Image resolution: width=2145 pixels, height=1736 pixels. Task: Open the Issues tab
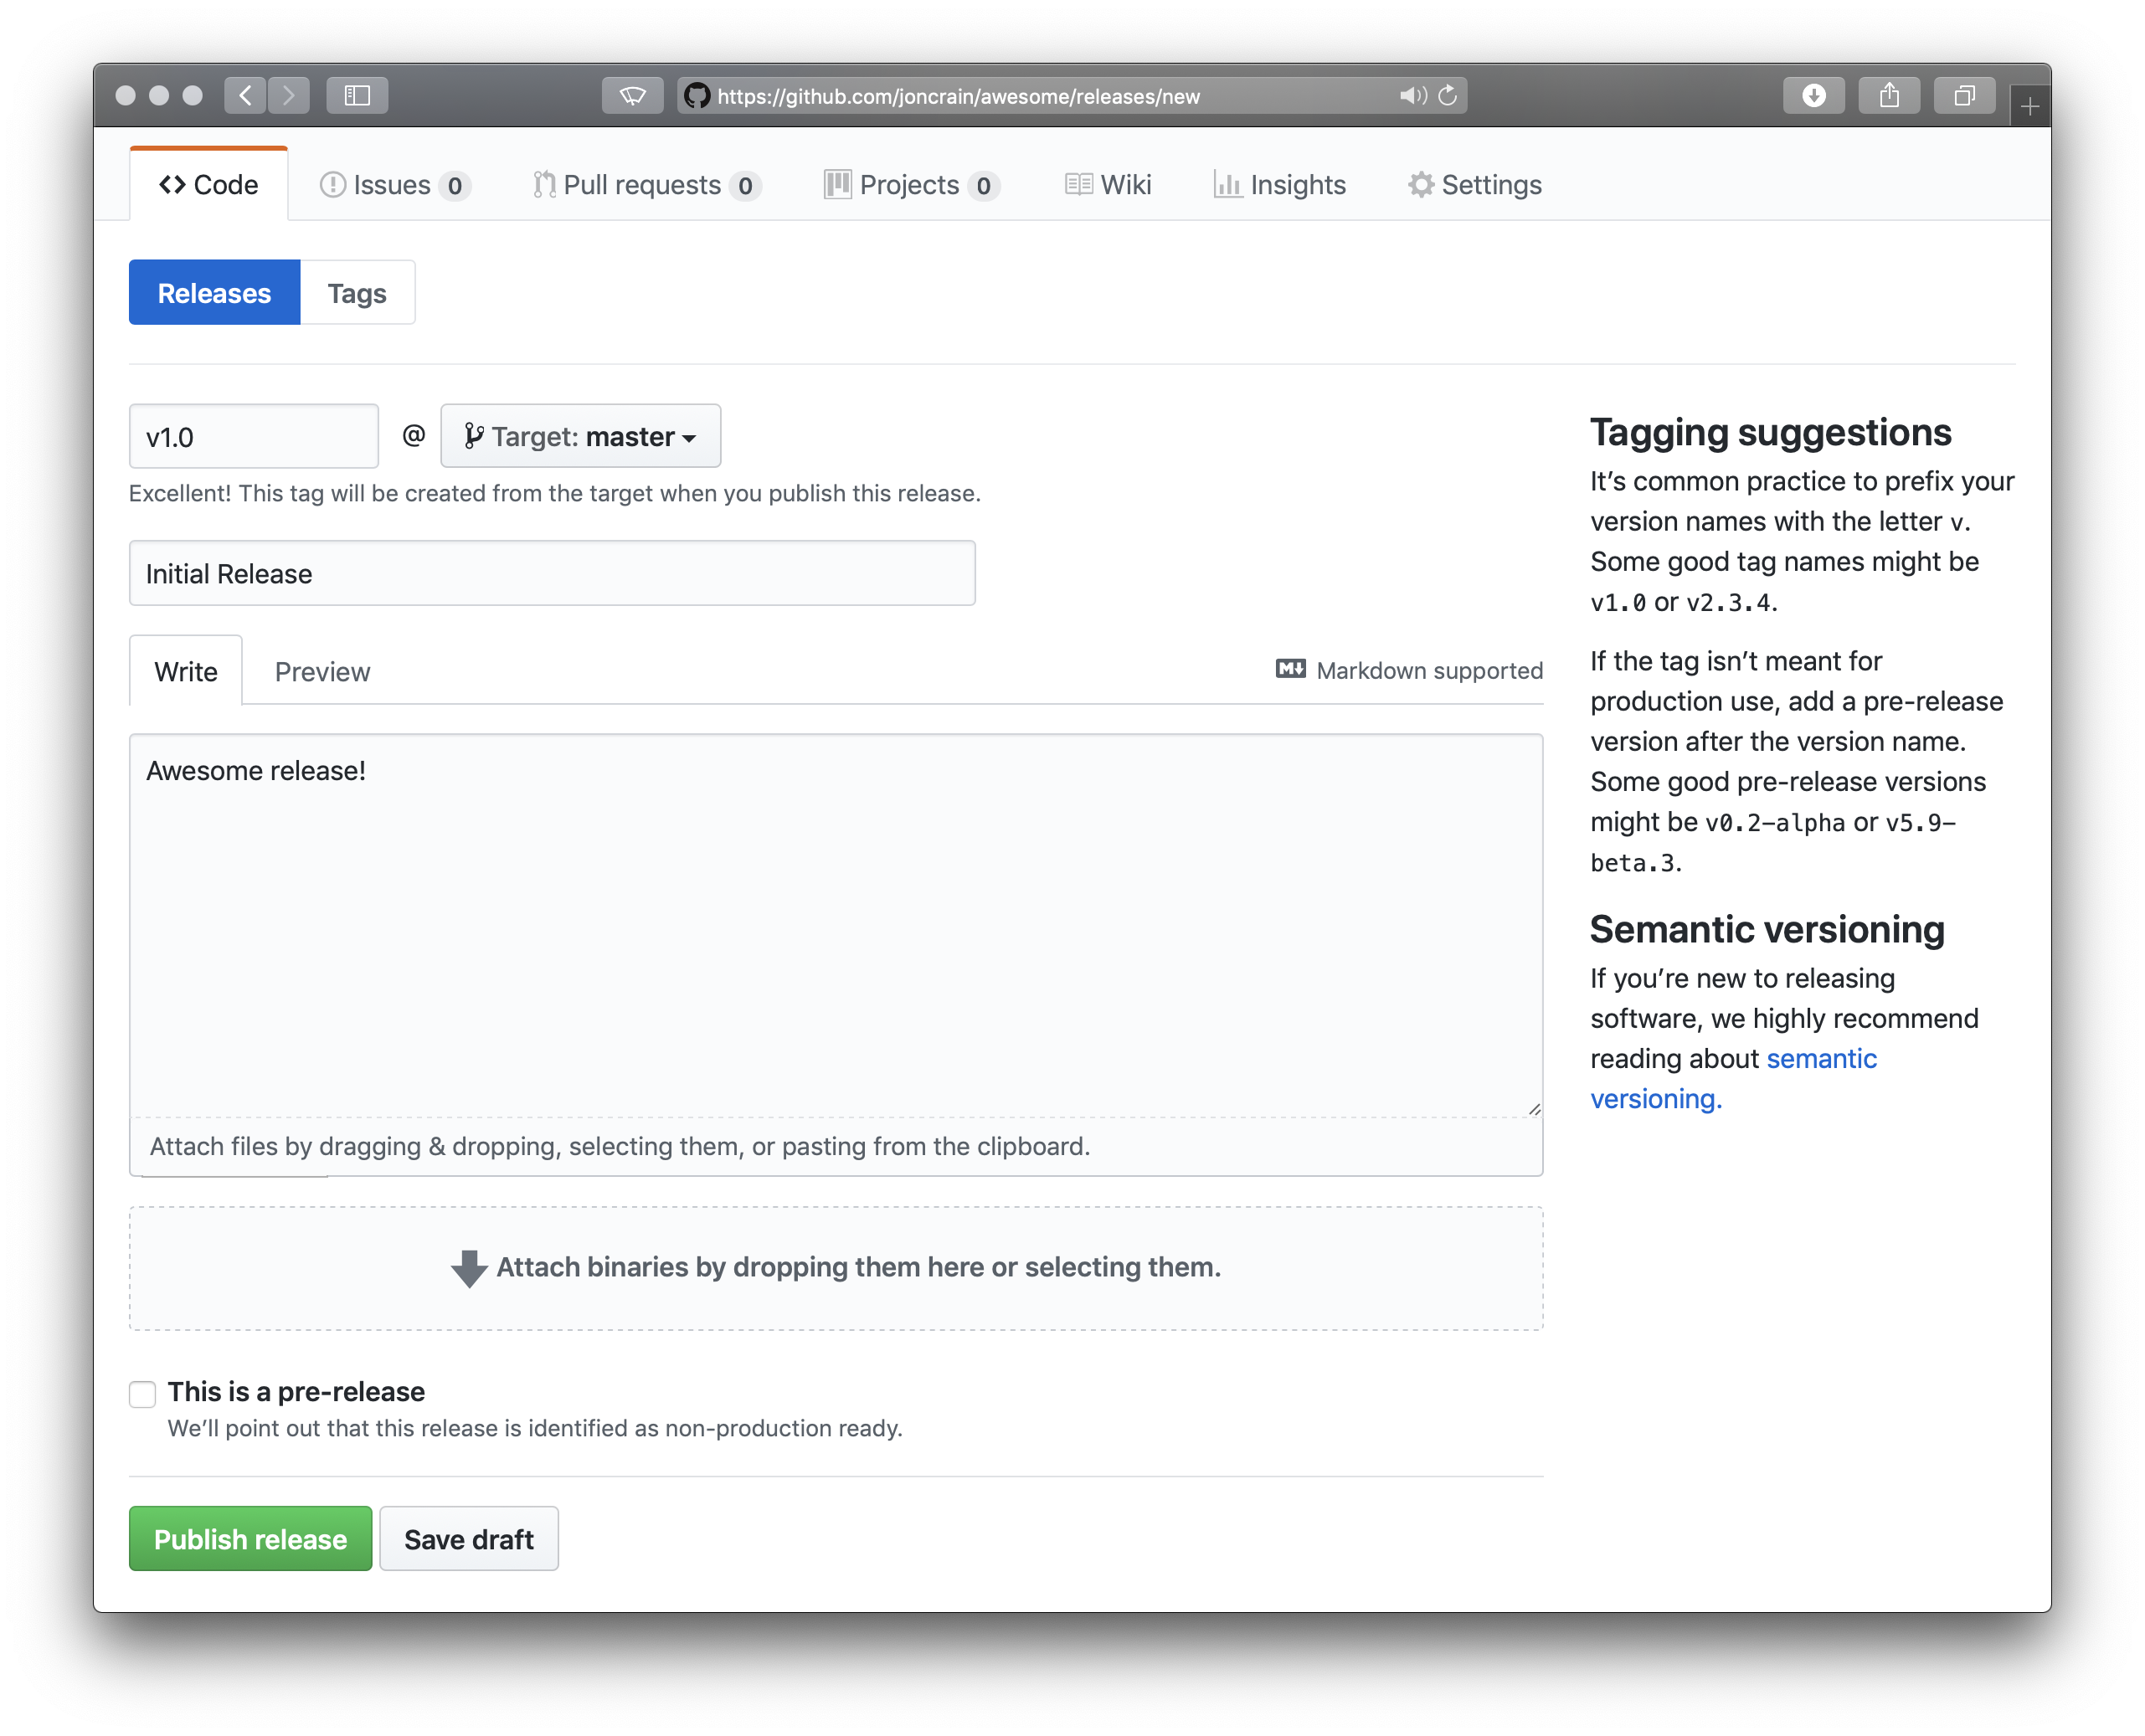(x=392, y=185)
